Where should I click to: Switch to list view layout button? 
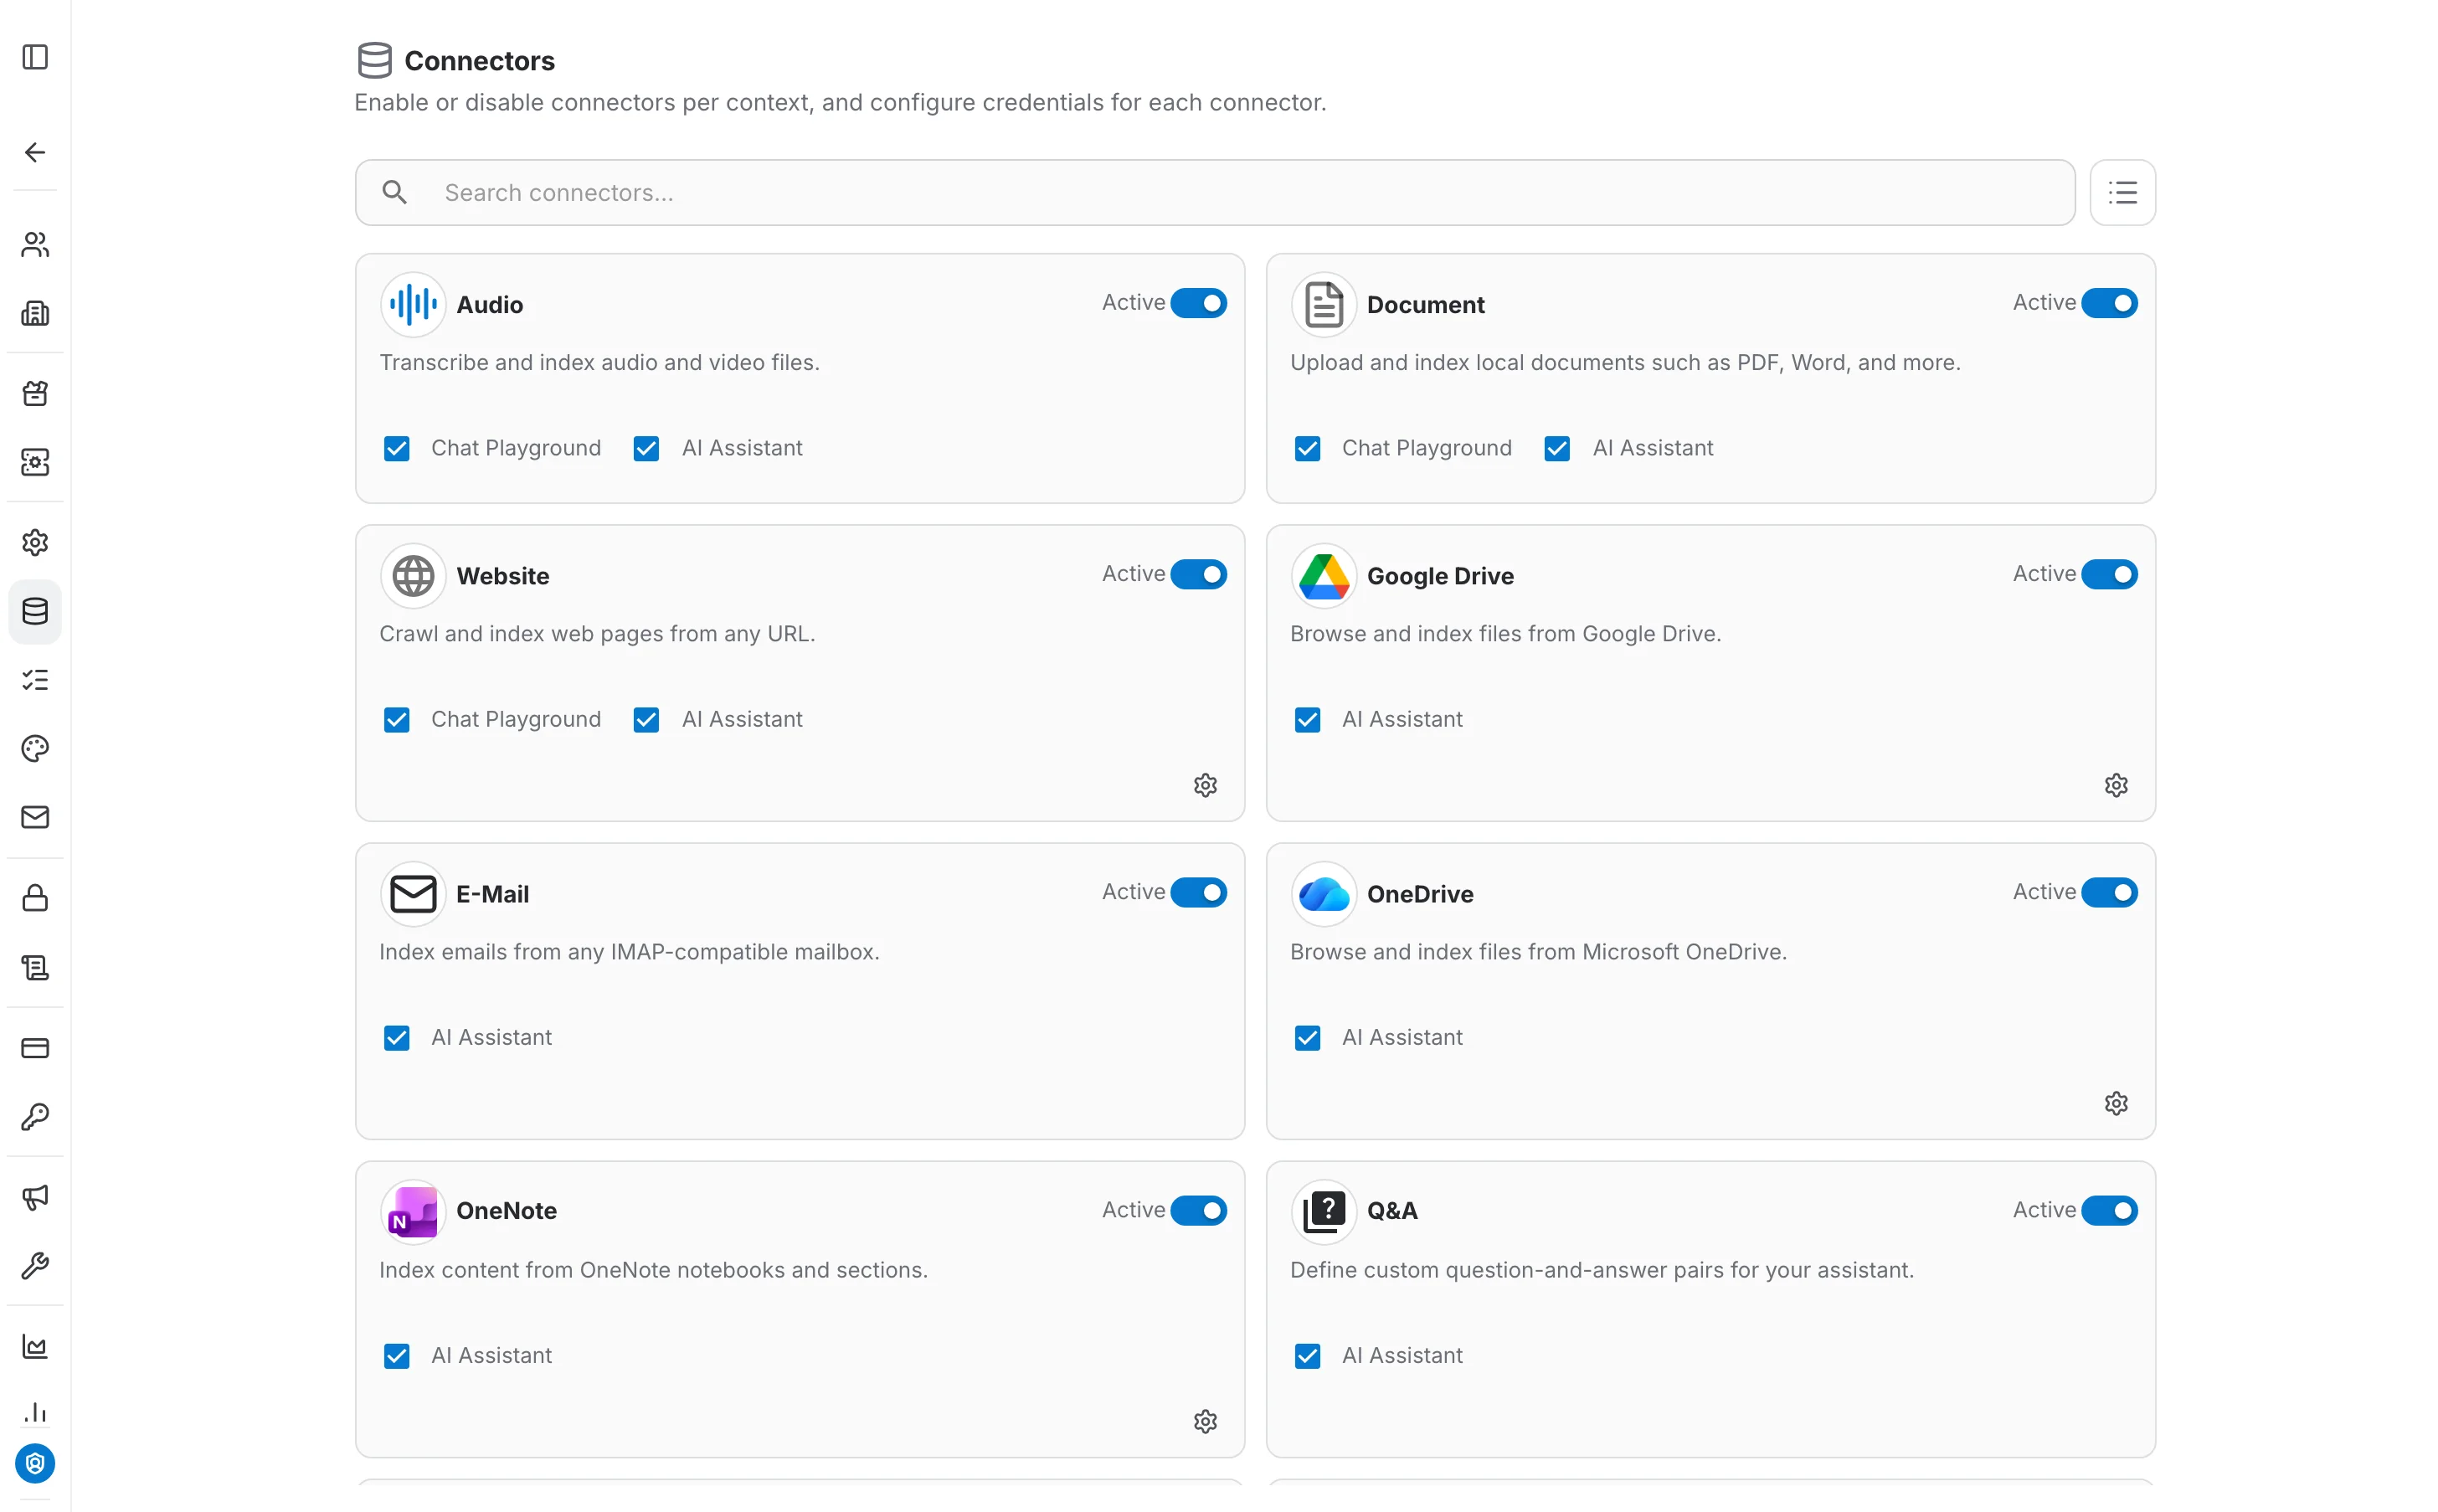(x=2122, y=192)
